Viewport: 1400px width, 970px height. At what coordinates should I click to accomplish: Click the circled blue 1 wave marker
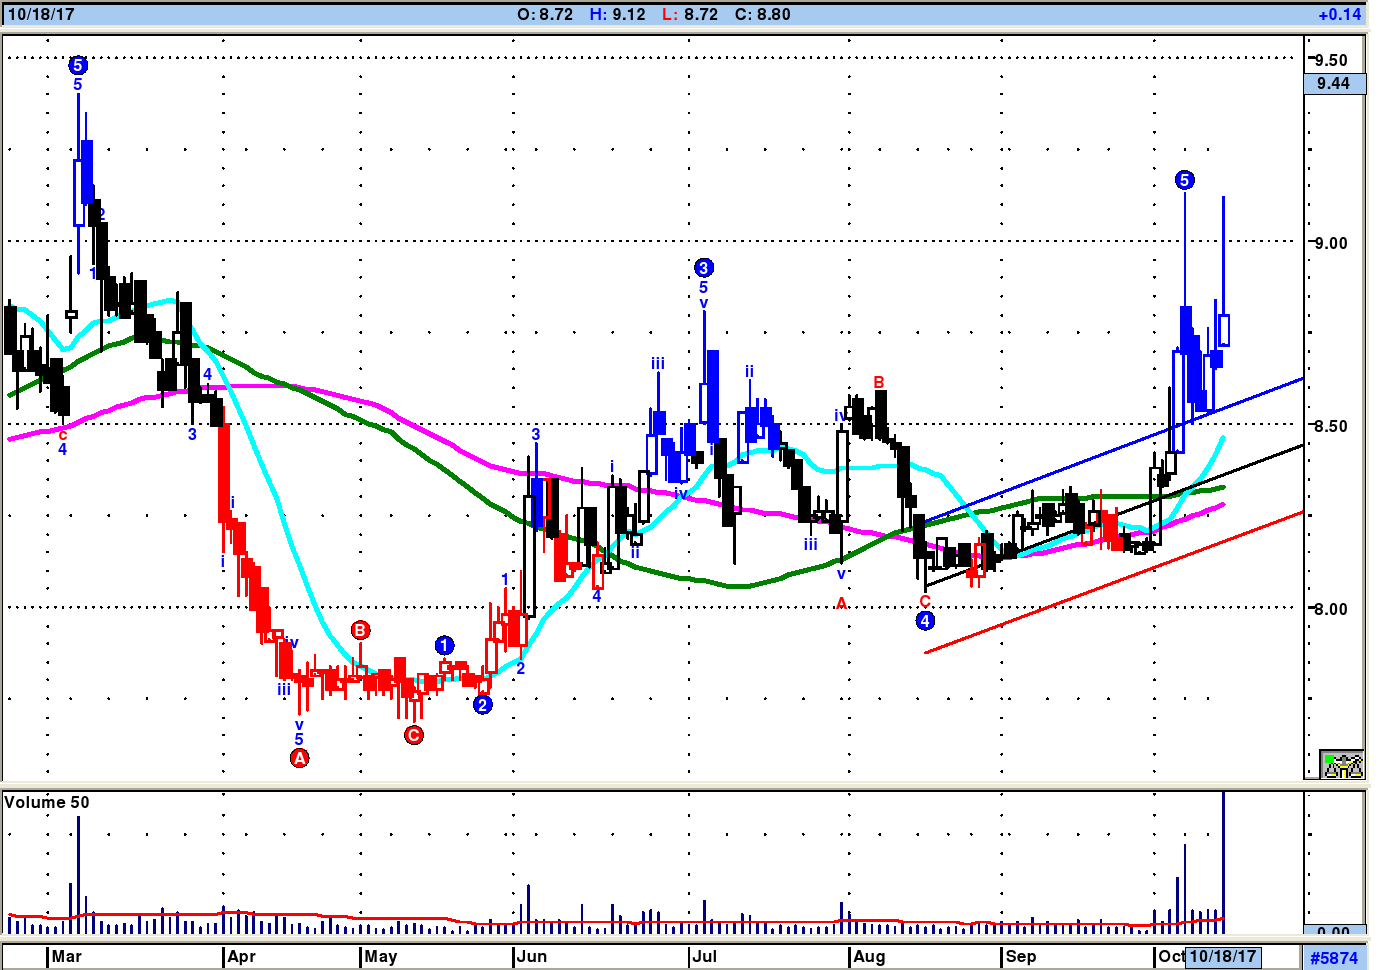point(445,646)
